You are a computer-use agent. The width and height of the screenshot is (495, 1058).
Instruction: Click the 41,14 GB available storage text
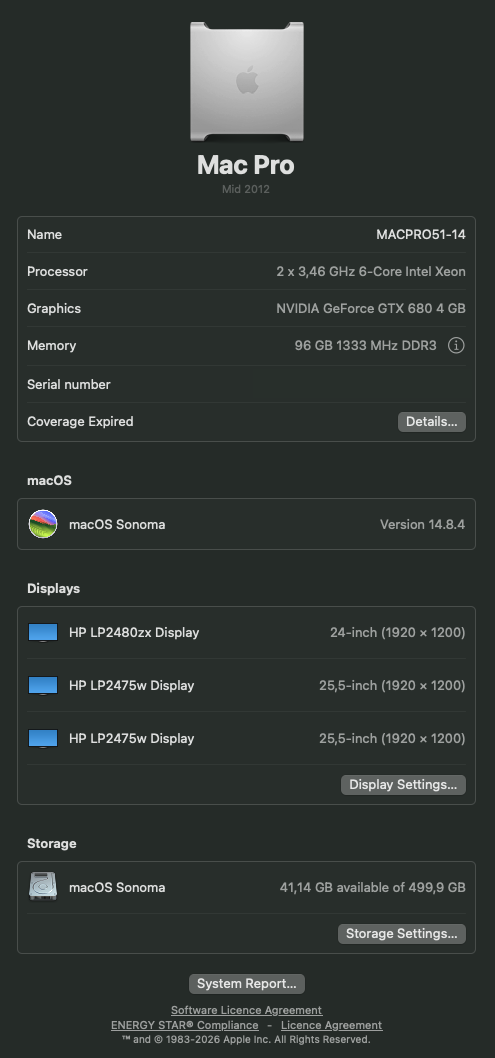[372, 887]
